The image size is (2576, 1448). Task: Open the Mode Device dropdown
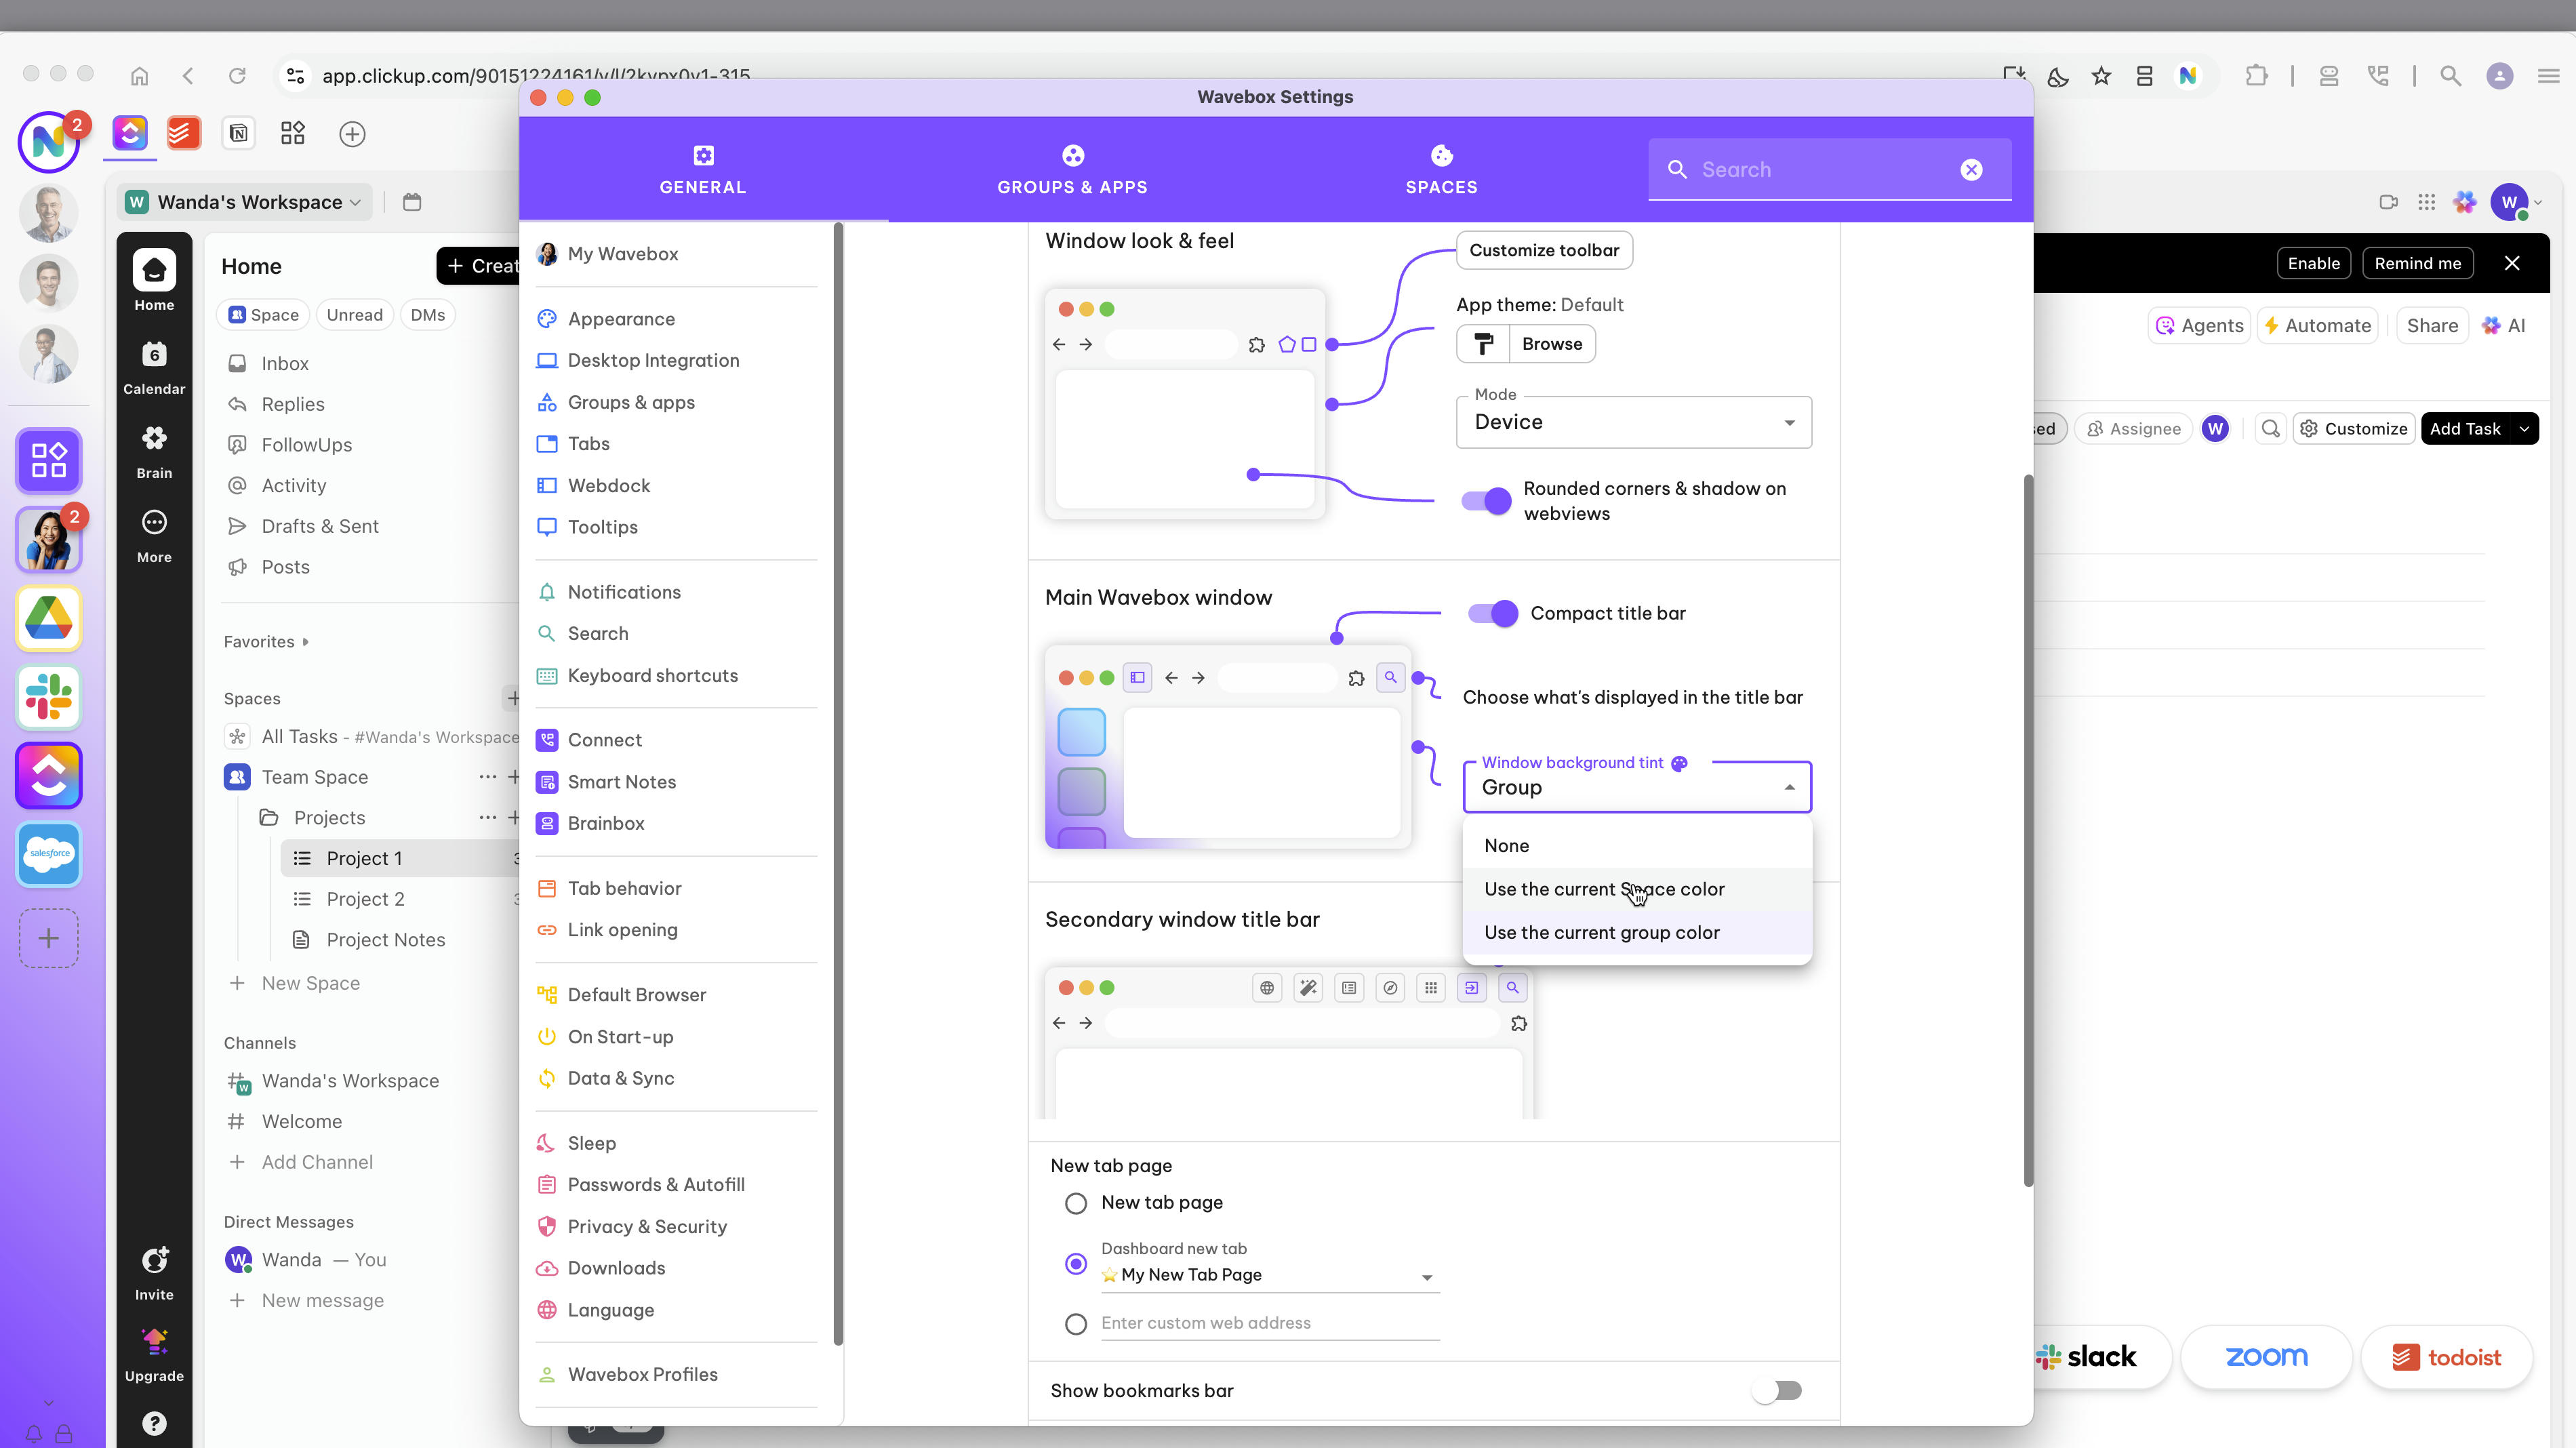[x=1634, y=422]
